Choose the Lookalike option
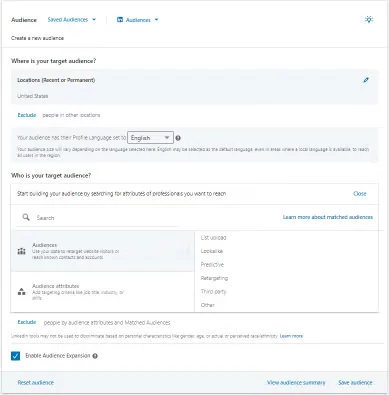This screenshot has width=389, height=395. 212,251
